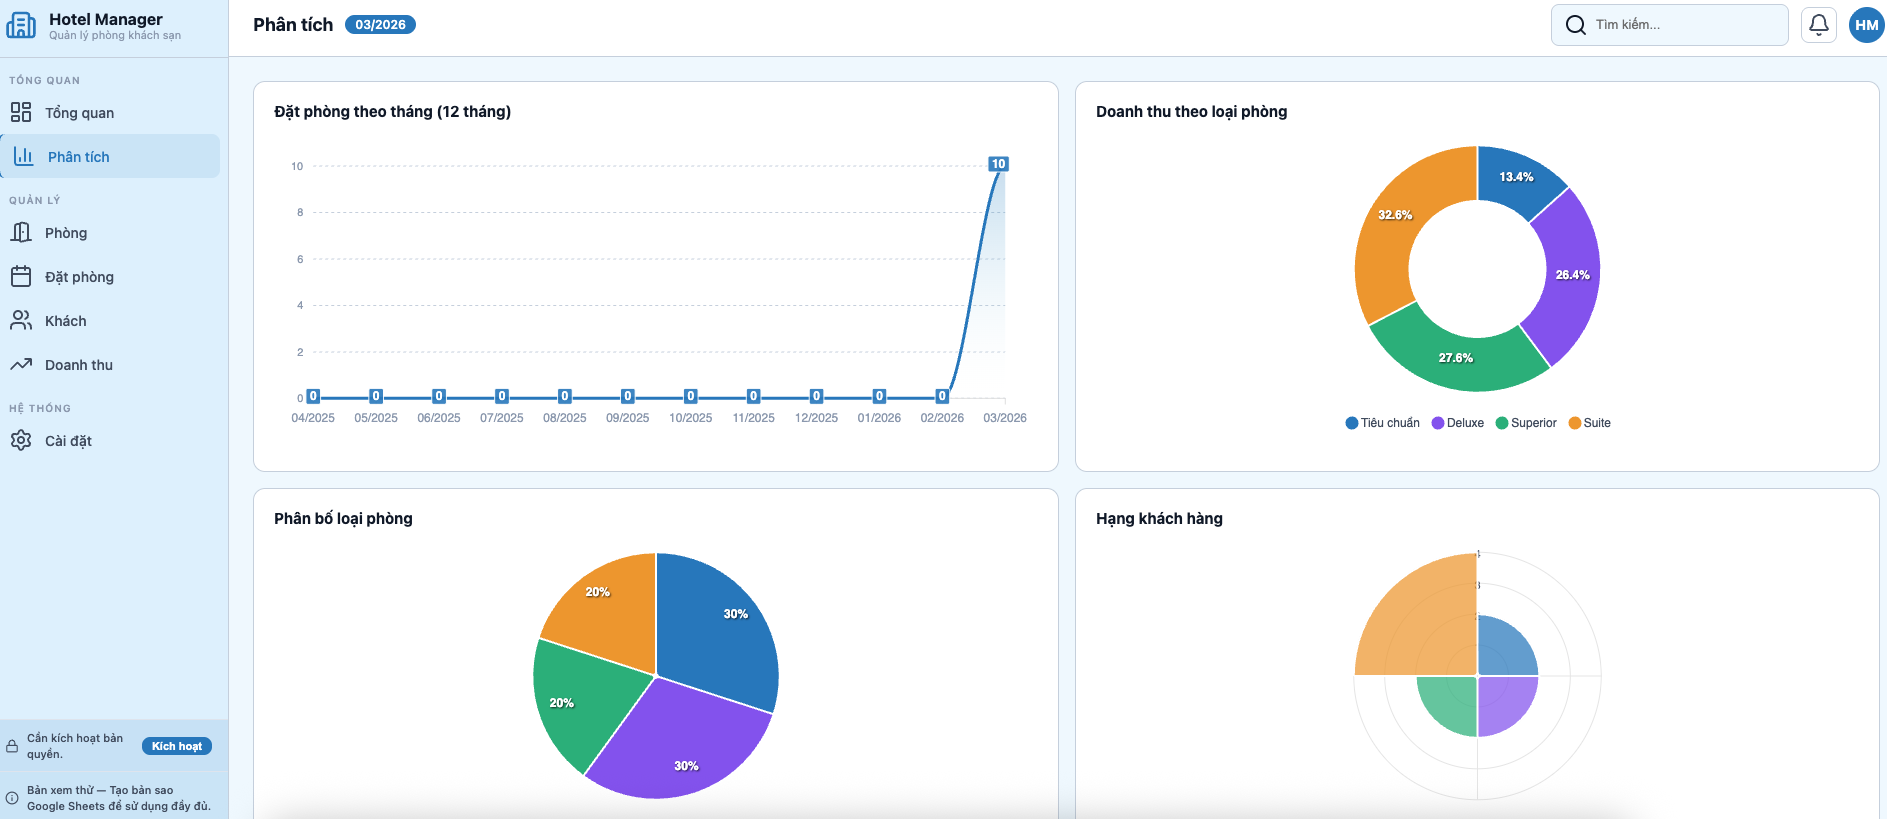Click the Cài đặt gear icon

[x=21, y=440]
